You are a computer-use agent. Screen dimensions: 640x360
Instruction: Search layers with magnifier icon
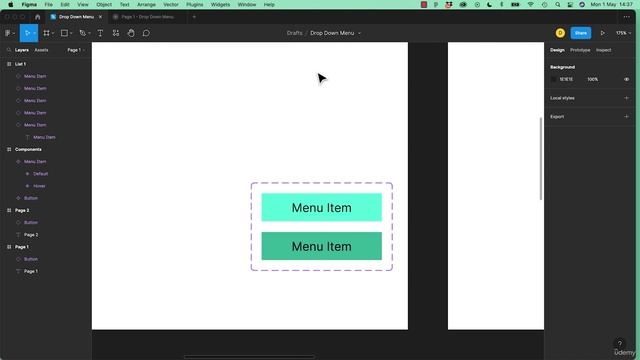tap(9, 50)
